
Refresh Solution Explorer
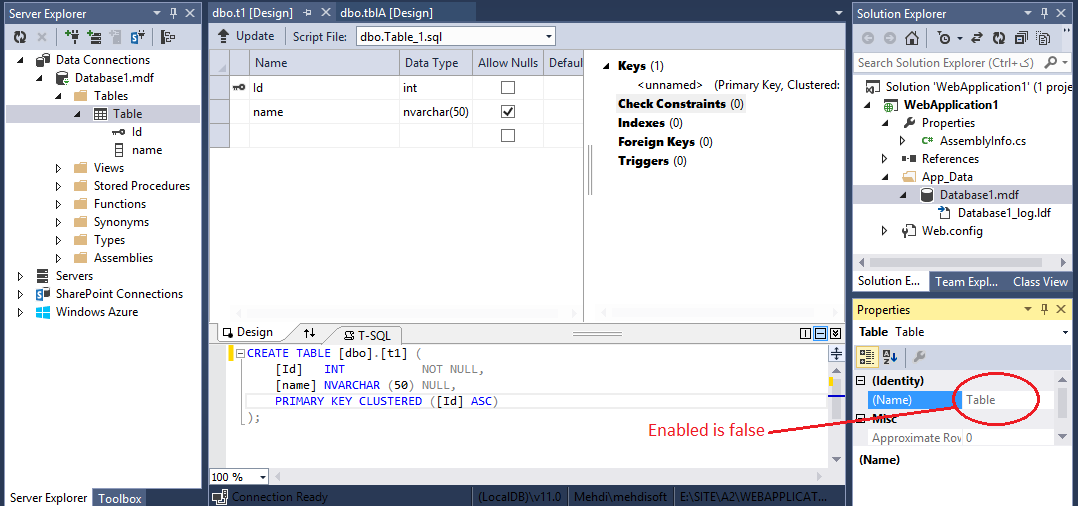click(1000, 38)
